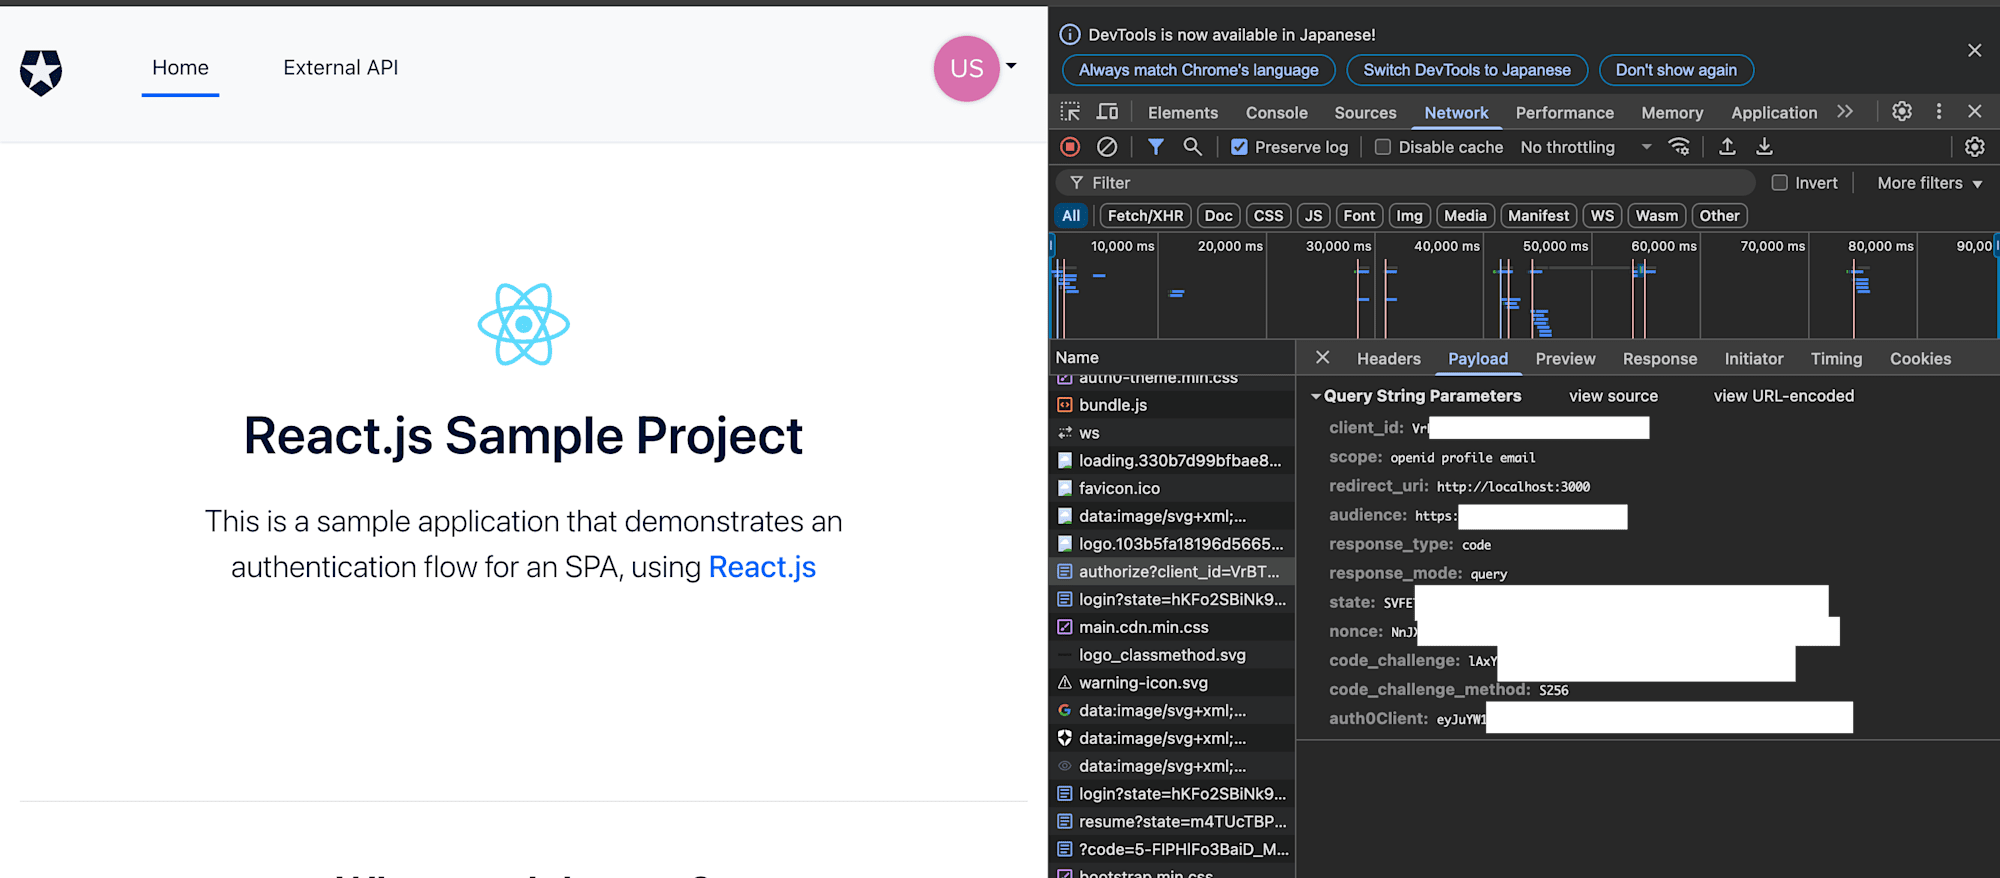The height and width of the screenshot is (878, 2000).
Task: Select the All request type filter
Action: pos(1071,216)
